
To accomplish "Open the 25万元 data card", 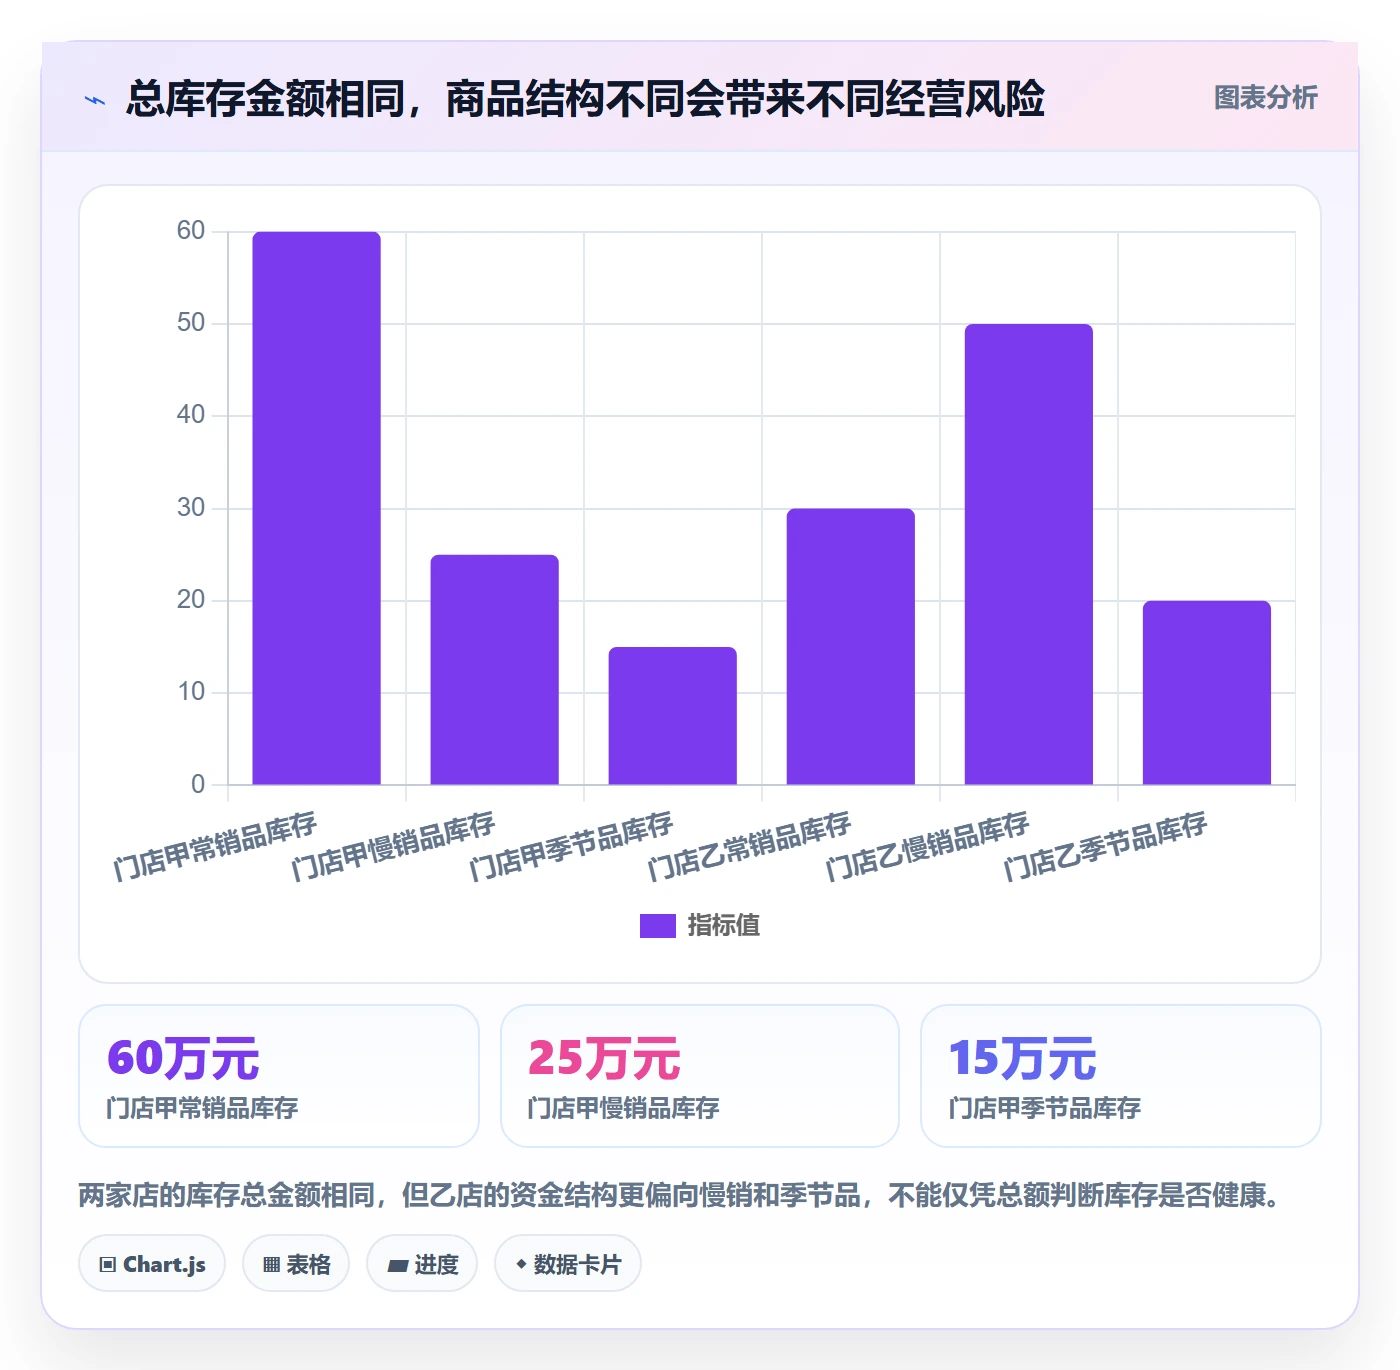I will coord(700,1076).
